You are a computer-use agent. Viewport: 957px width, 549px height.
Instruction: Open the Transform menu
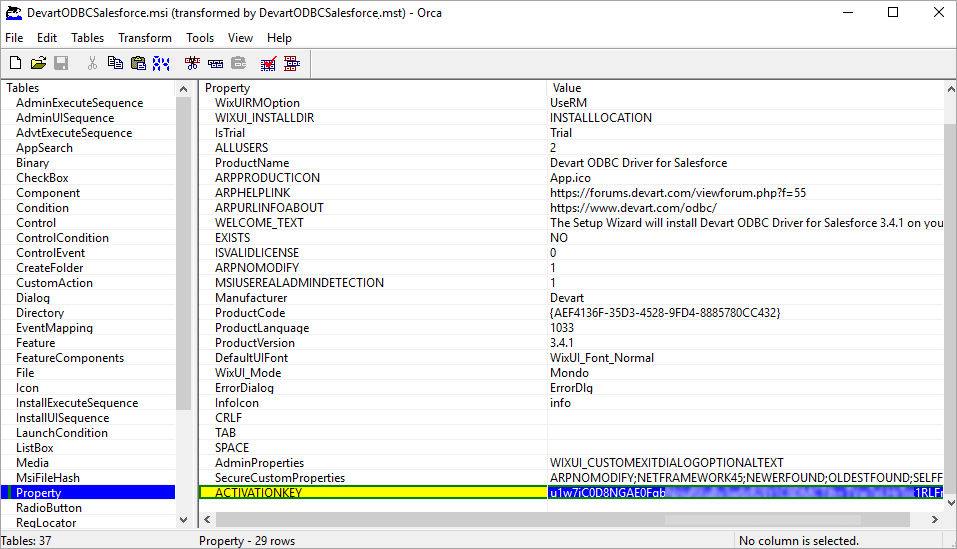(x=145, y=38)
